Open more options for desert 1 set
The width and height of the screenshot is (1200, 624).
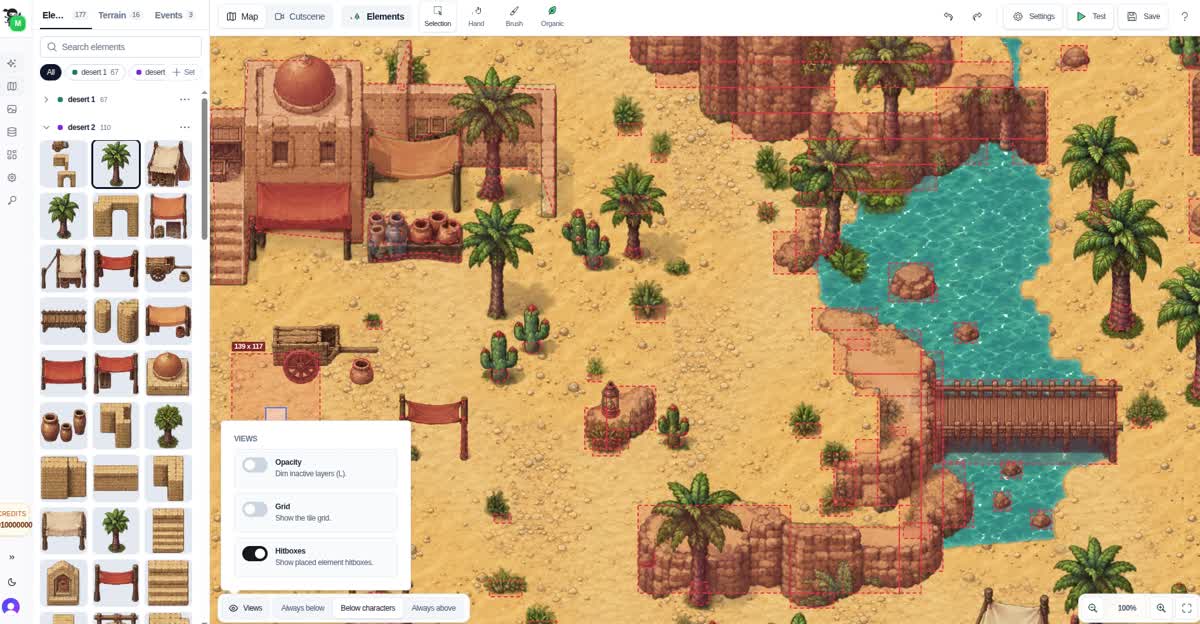coord(185,100)
